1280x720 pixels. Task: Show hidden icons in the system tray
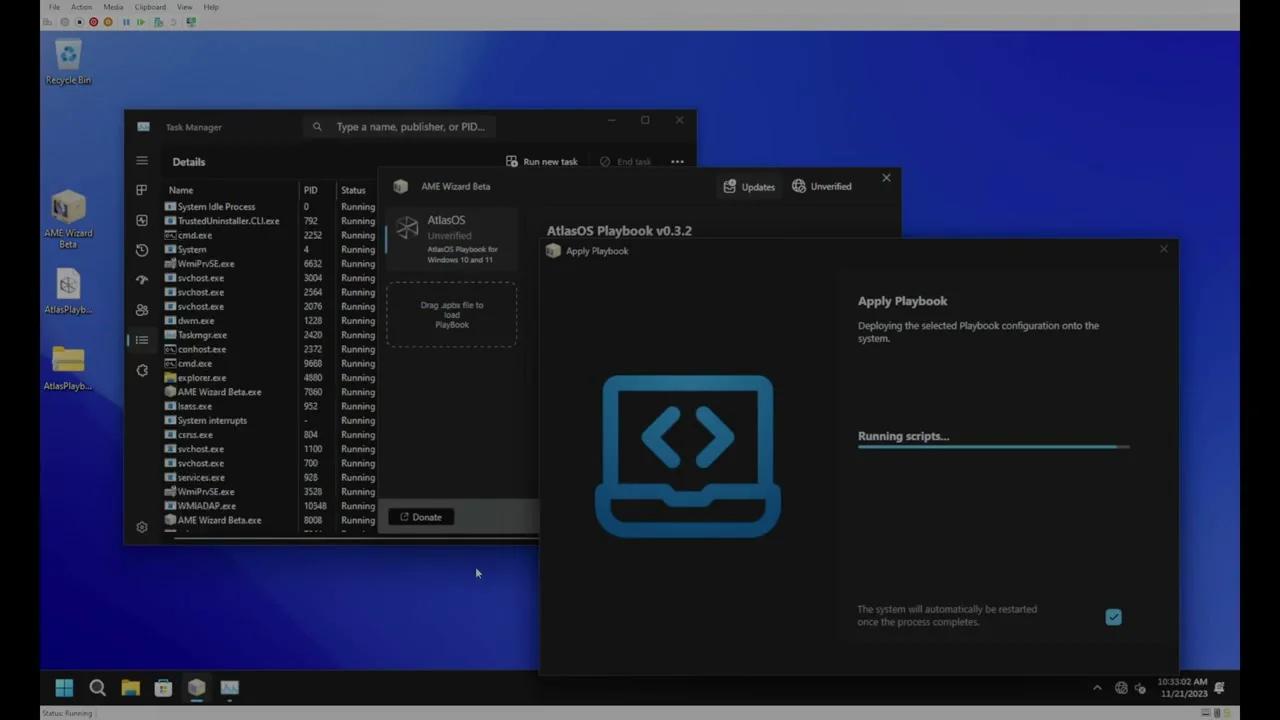point(1097,688)
